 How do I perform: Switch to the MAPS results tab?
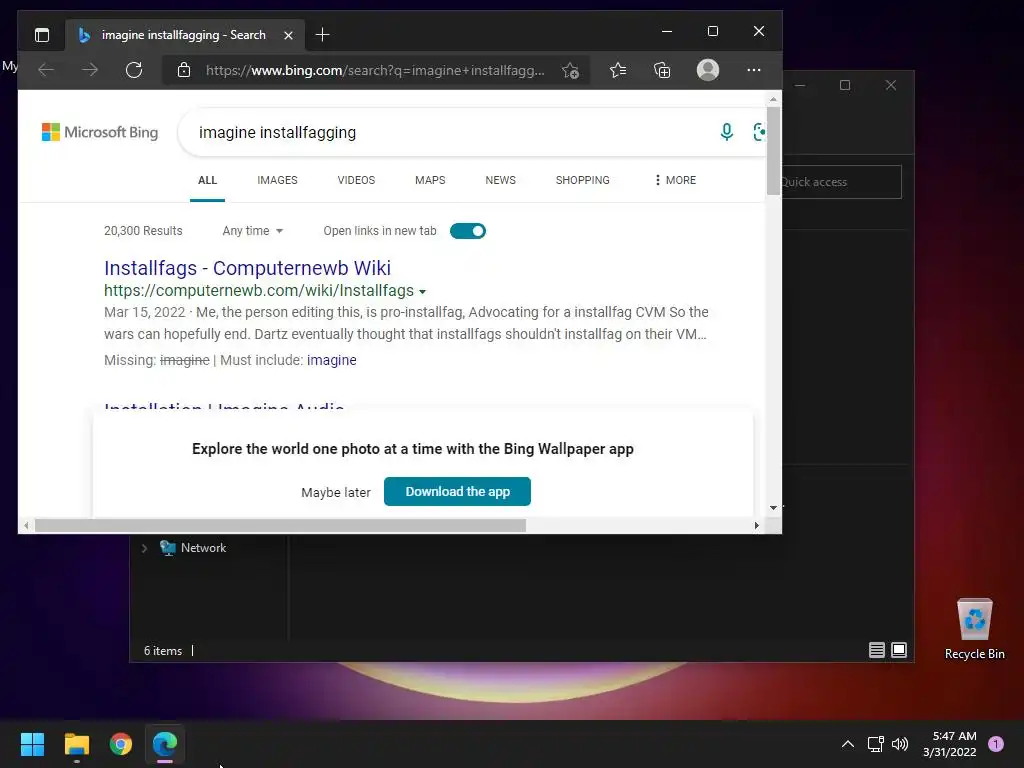(x=430, y=180)
